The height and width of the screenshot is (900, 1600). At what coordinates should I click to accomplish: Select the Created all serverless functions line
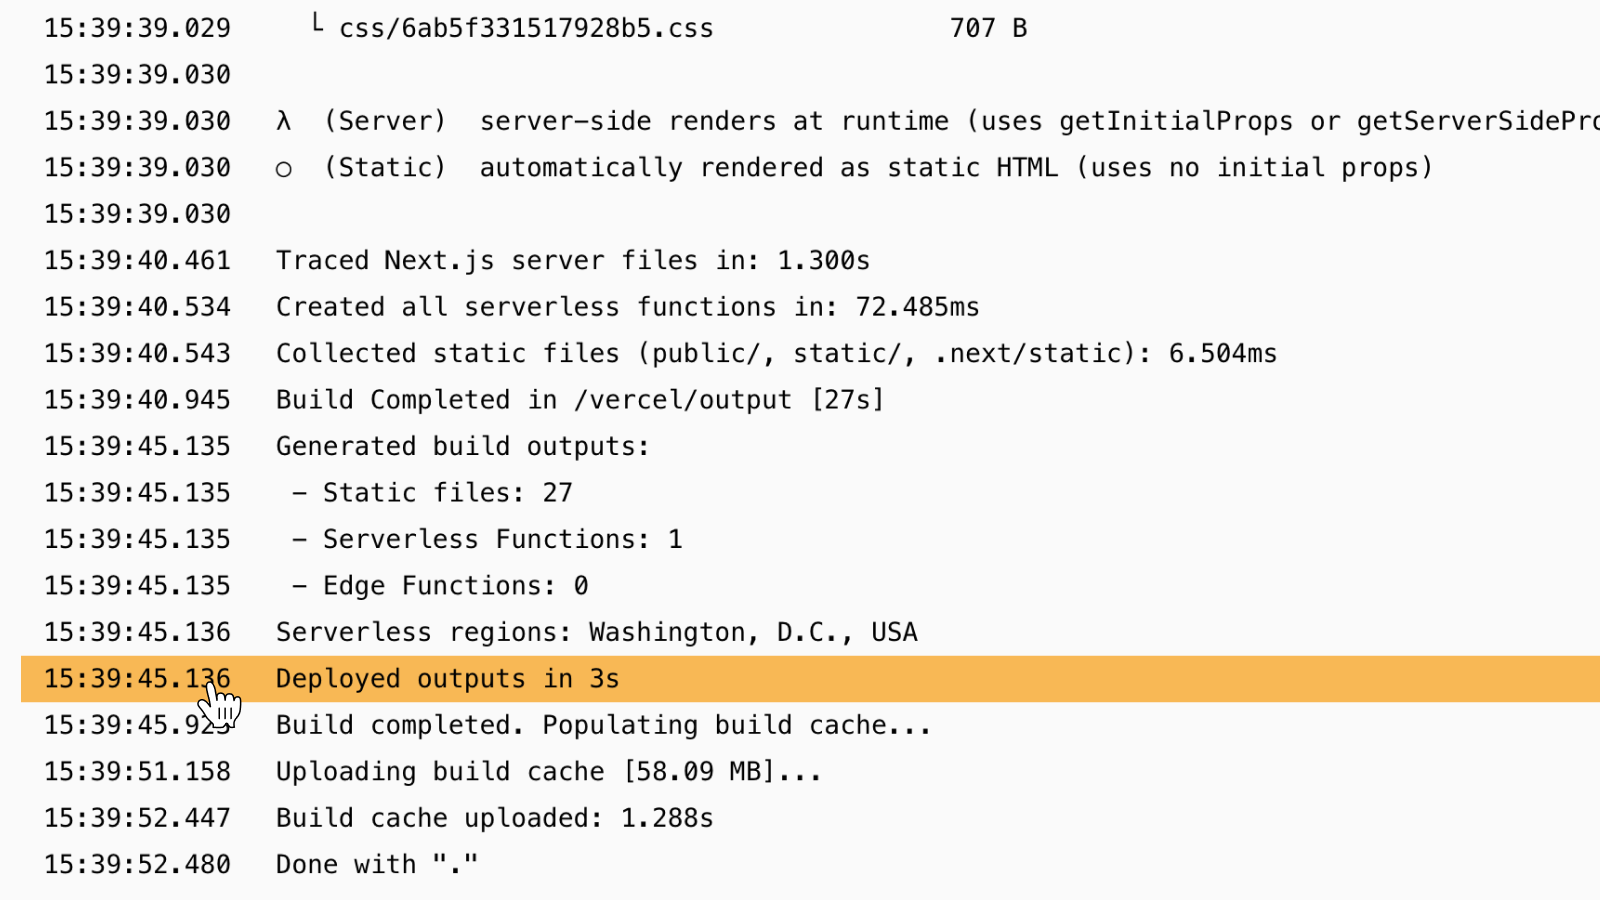627,307
